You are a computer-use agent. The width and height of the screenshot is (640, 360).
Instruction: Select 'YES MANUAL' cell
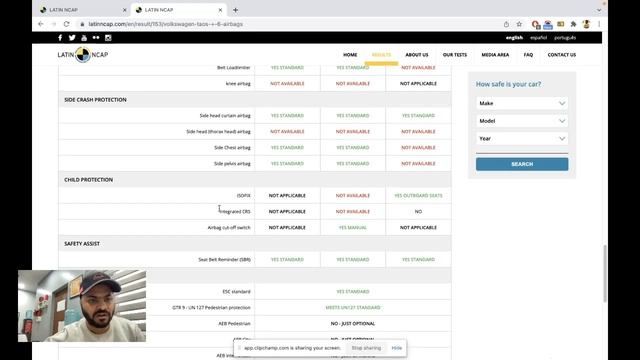pos(353,227)
